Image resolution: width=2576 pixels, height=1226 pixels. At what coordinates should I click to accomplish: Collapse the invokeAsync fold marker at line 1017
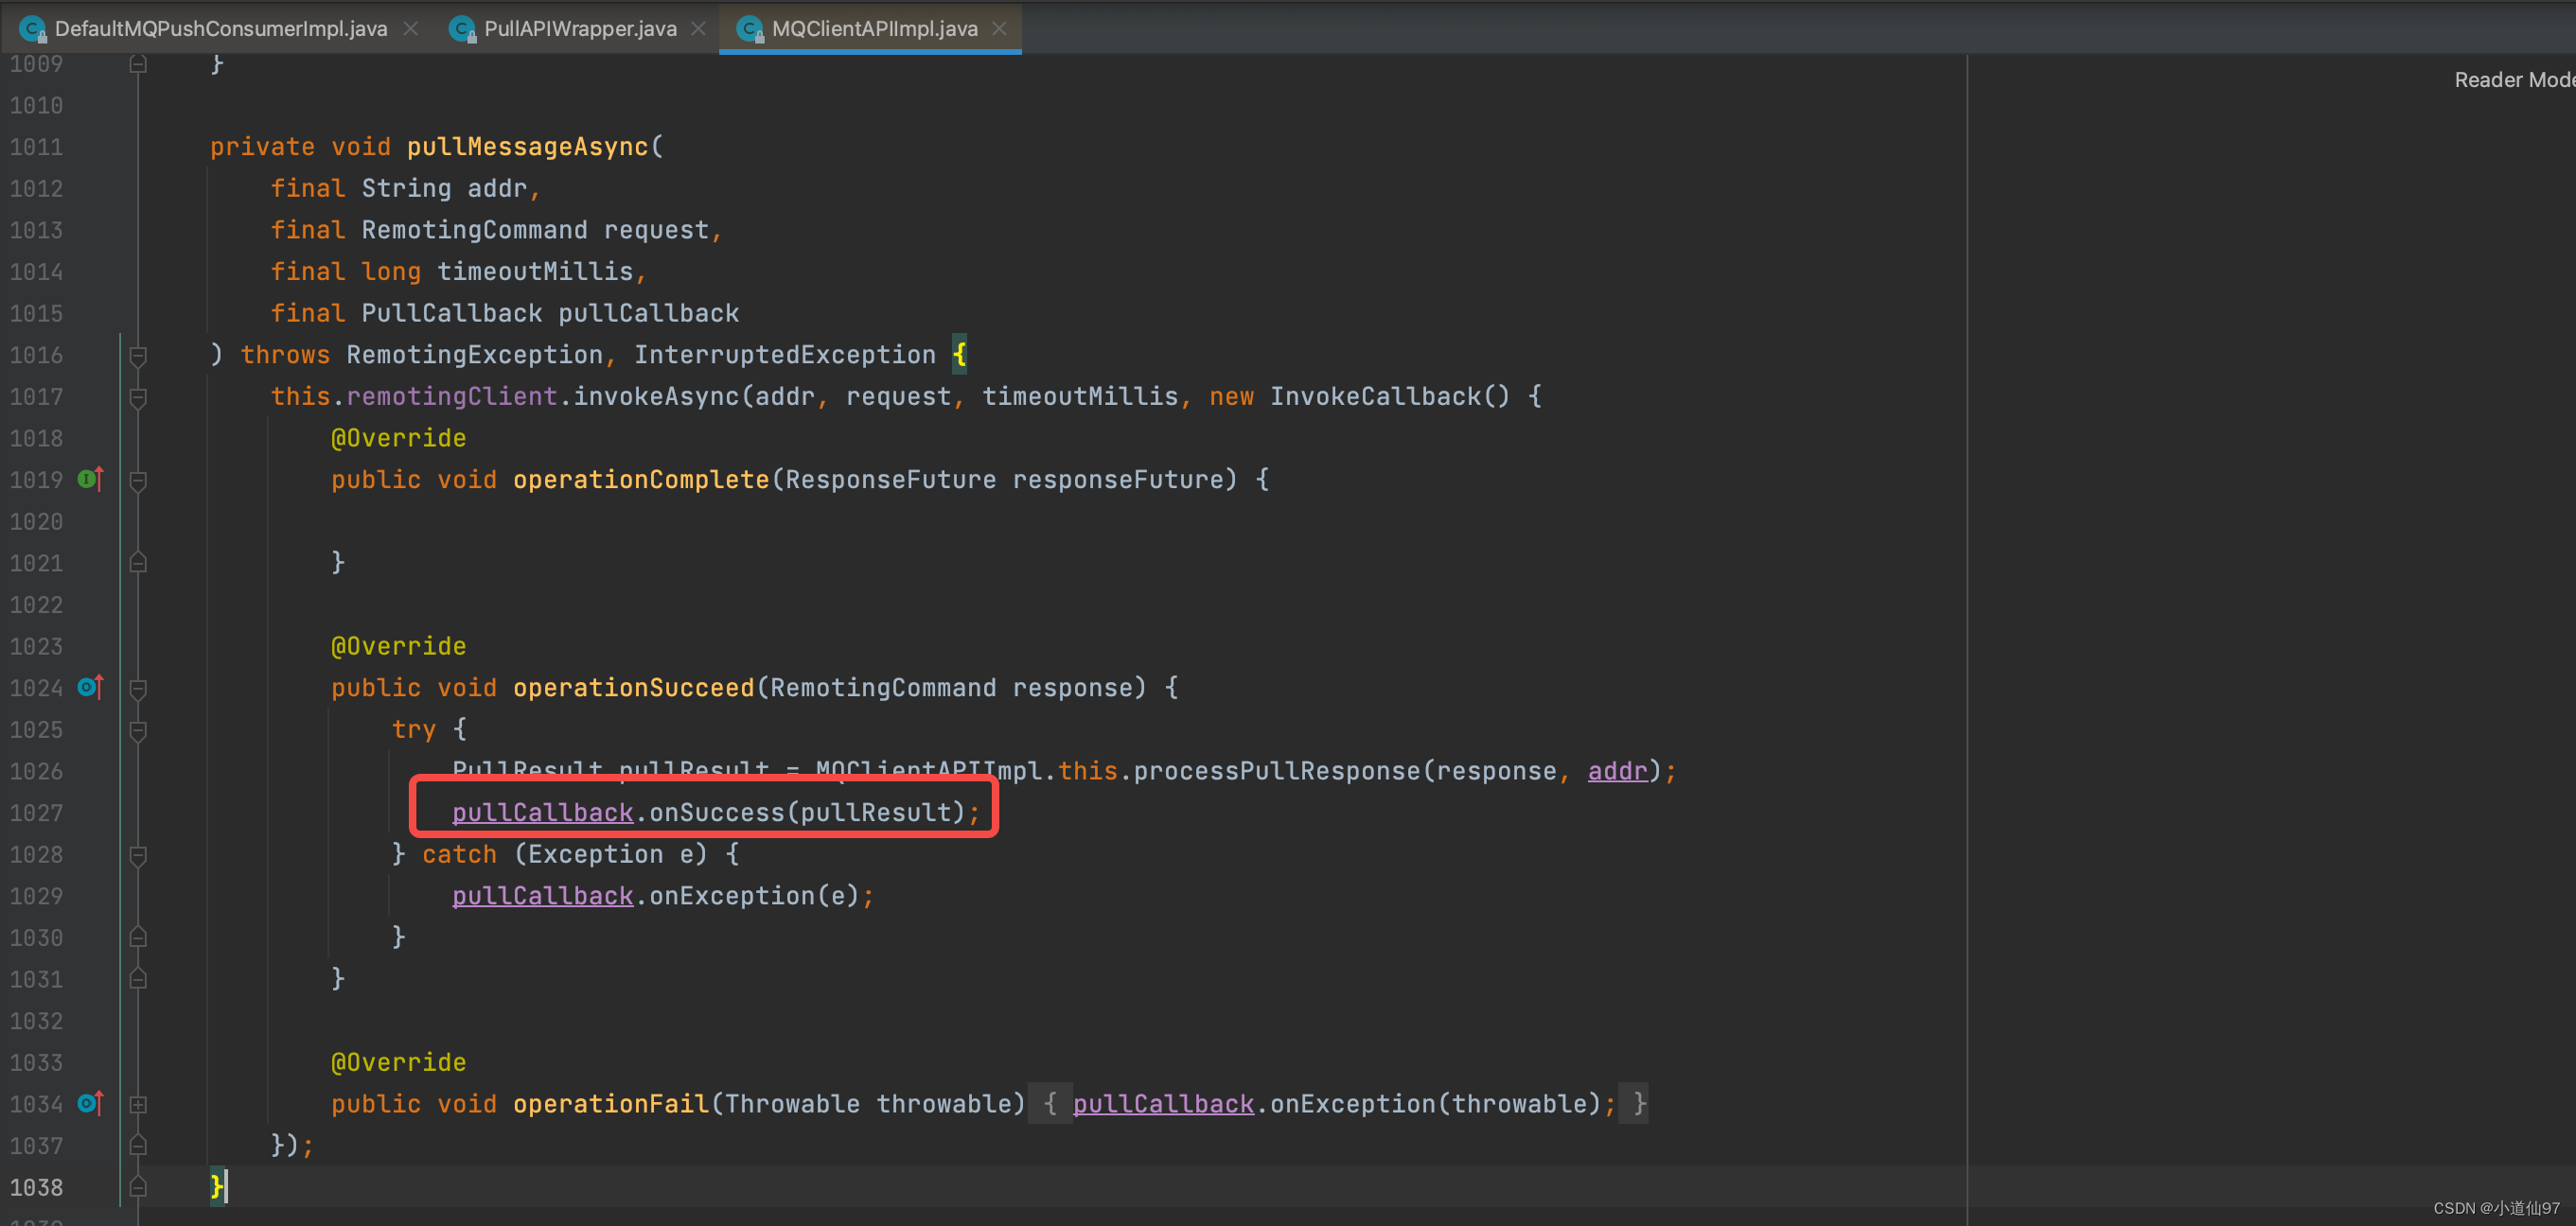click(138, 397)
